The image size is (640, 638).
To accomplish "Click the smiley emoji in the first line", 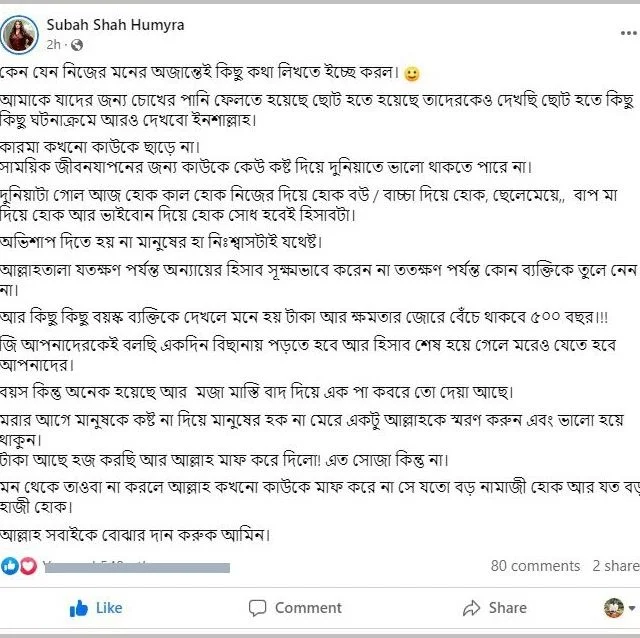I will [x=411, y=74].
